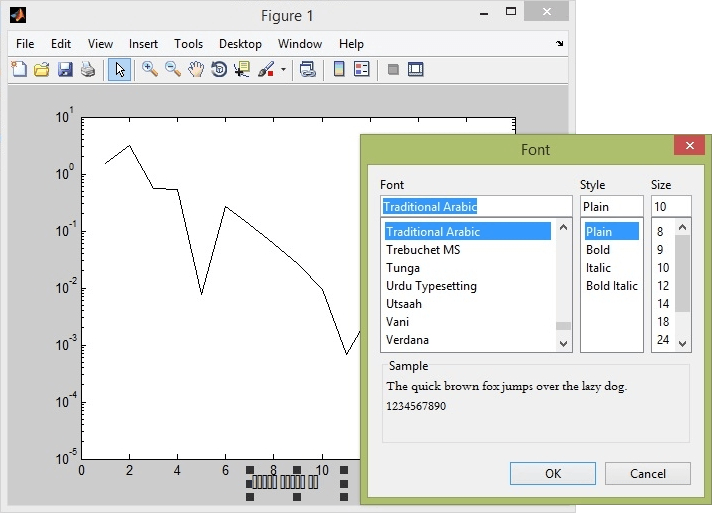
Task: Click the dock figure arrow in menu bar
Action: pyautogui.click(x=559, y=44)
